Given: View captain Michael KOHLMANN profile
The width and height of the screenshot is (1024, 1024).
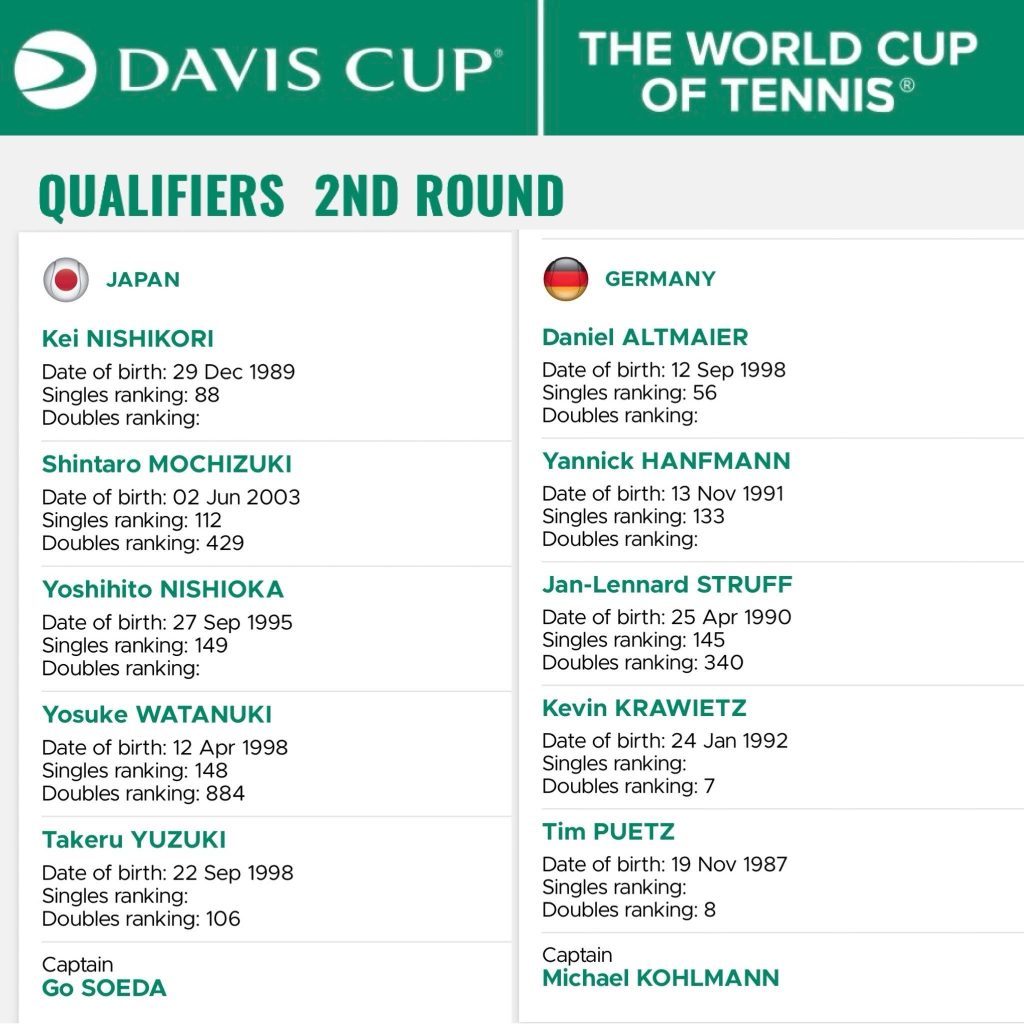Looking at the screenshot, I should click(x=660, y=977).
